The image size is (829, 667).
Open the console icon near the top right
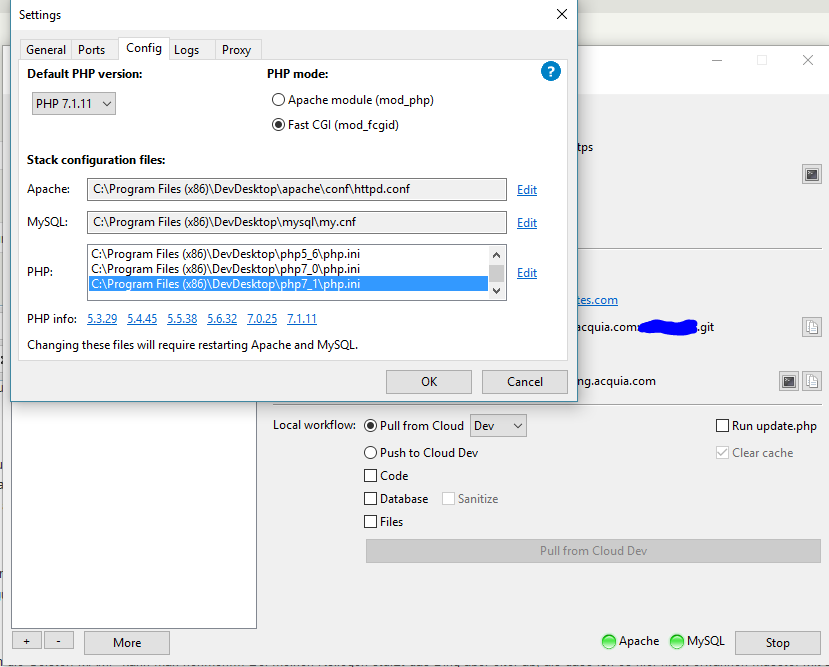812,174
